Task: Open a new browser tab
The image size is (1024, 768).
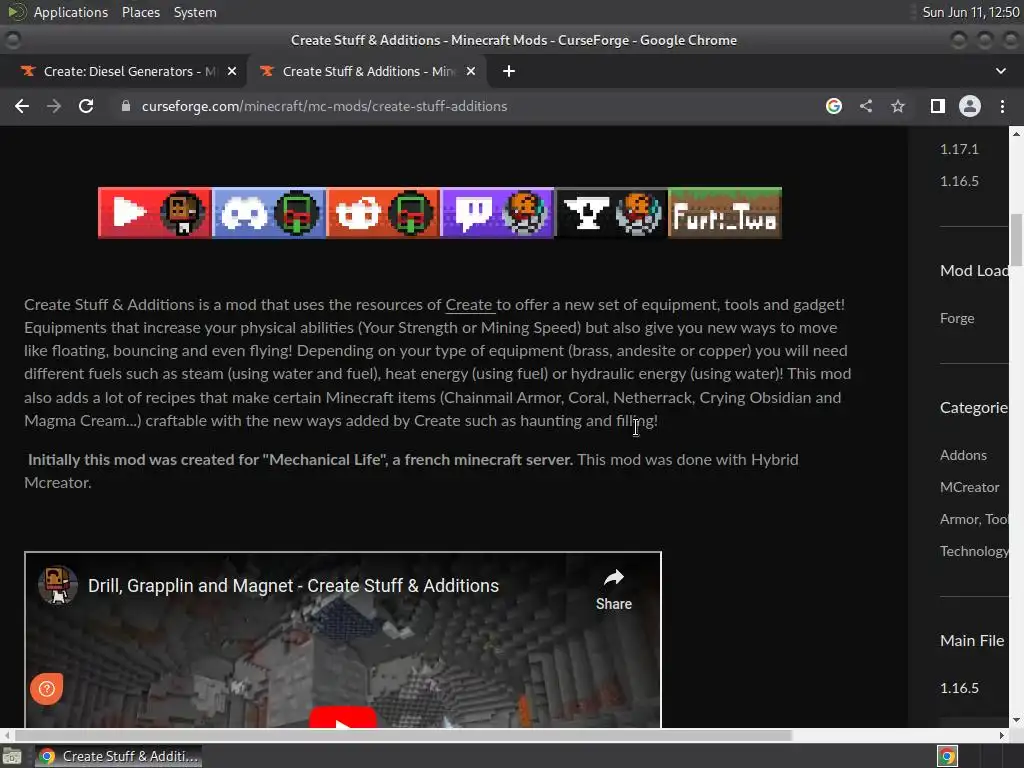Action: (509, 71)
